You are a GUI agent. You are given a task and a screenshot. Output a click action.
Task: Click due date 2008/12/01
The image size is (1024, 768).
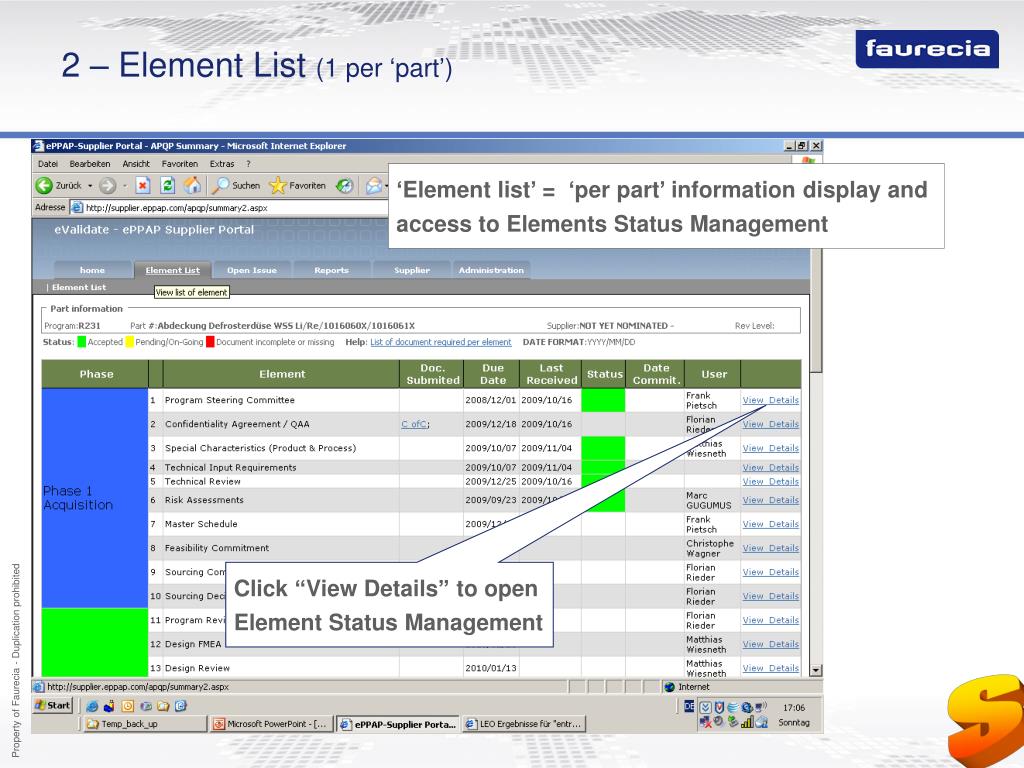[x=490, y=400]
